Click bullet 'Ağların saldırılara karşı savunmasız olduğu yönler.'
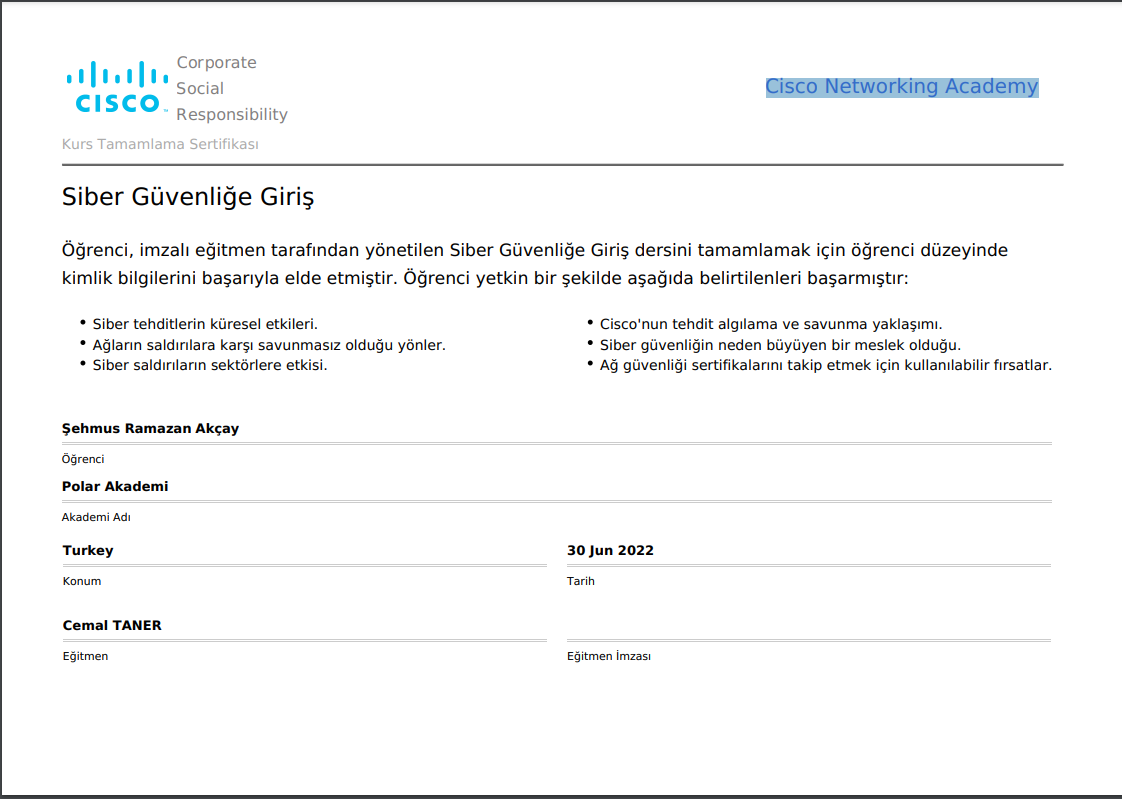The image size is (1122, 799). click(269, 345)
